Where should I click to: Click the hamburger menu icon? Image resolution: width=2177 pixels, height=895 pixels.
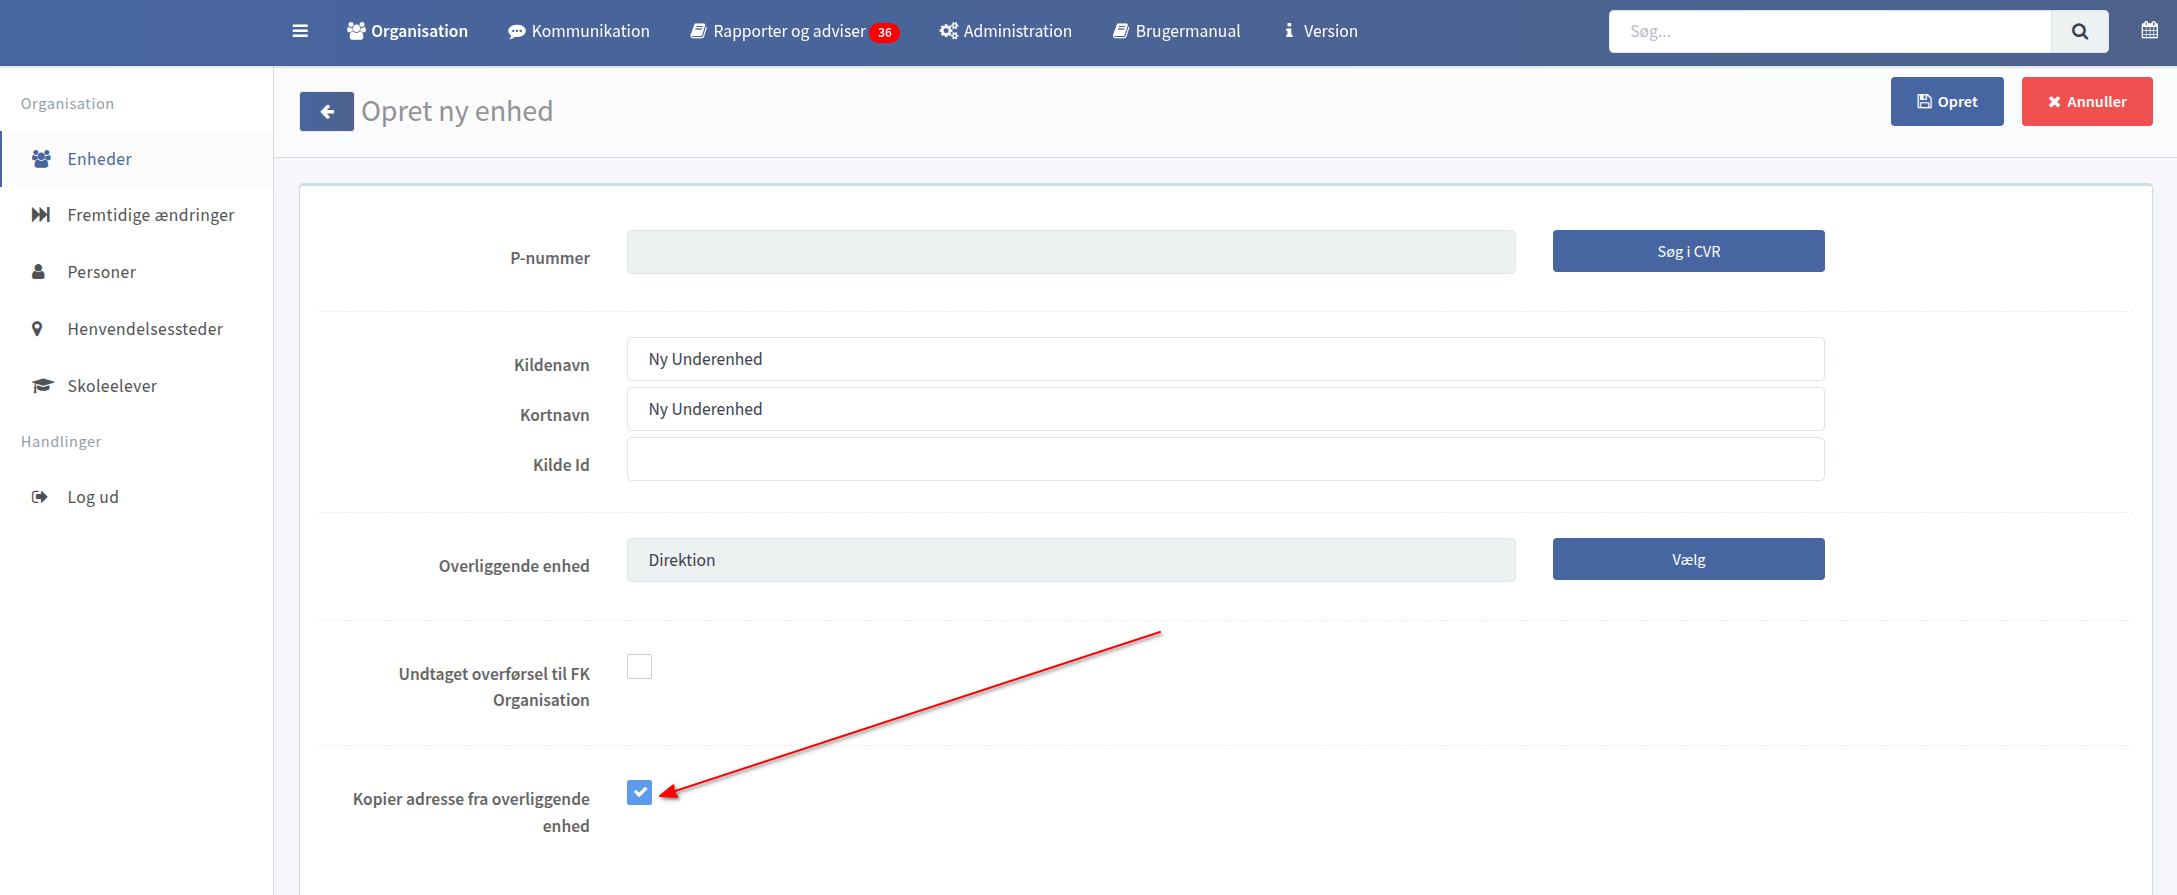click(300, 31)
